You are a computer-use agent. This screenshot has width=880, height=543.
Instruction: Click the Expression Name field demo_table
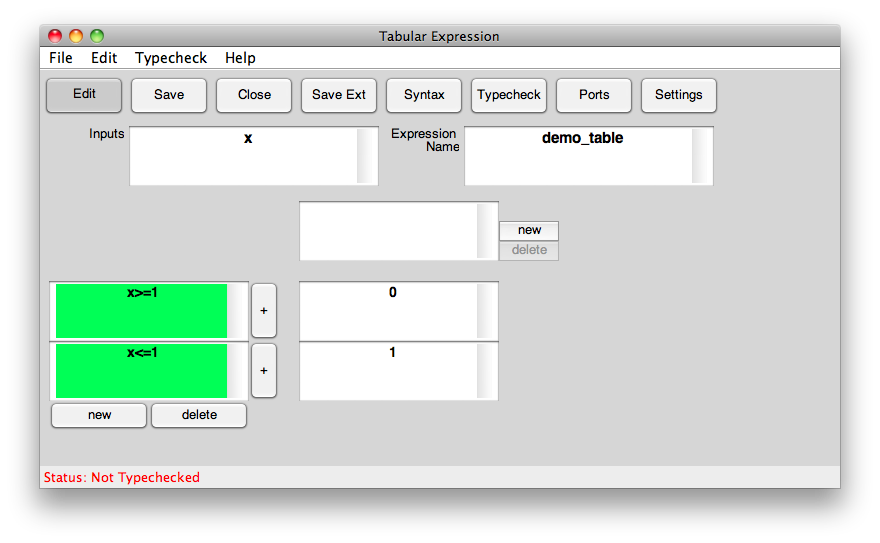(x=578, y=156)
